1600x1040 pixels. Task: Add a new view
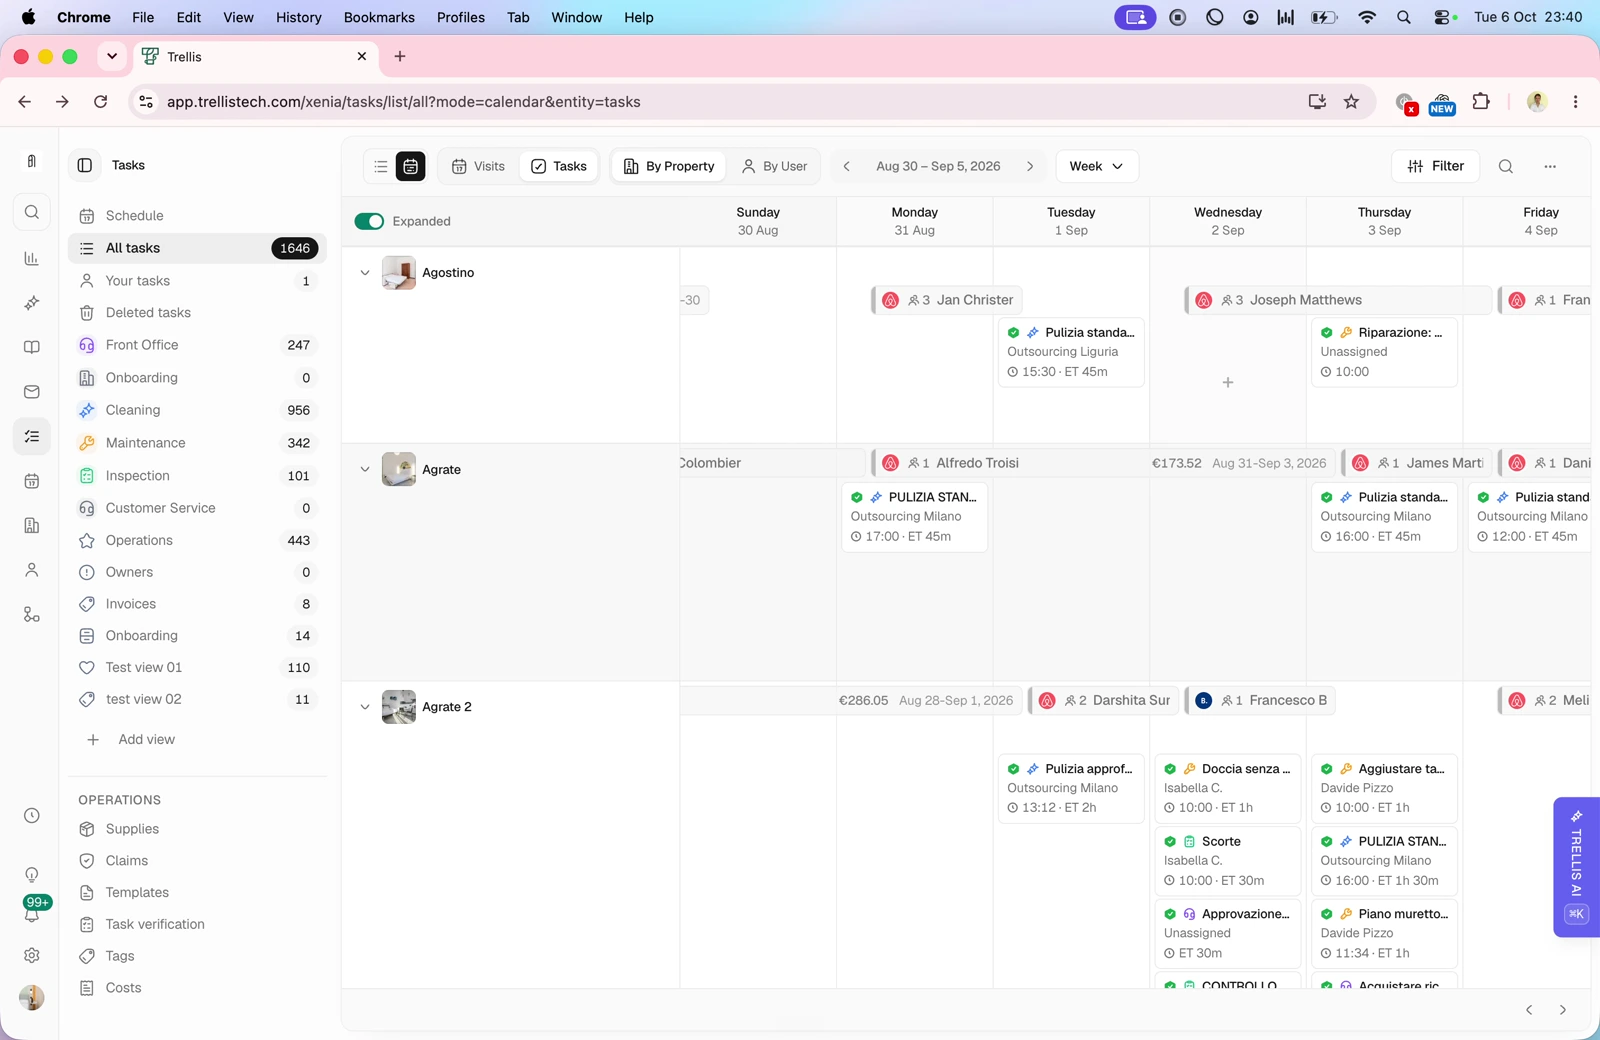(131, 740)
